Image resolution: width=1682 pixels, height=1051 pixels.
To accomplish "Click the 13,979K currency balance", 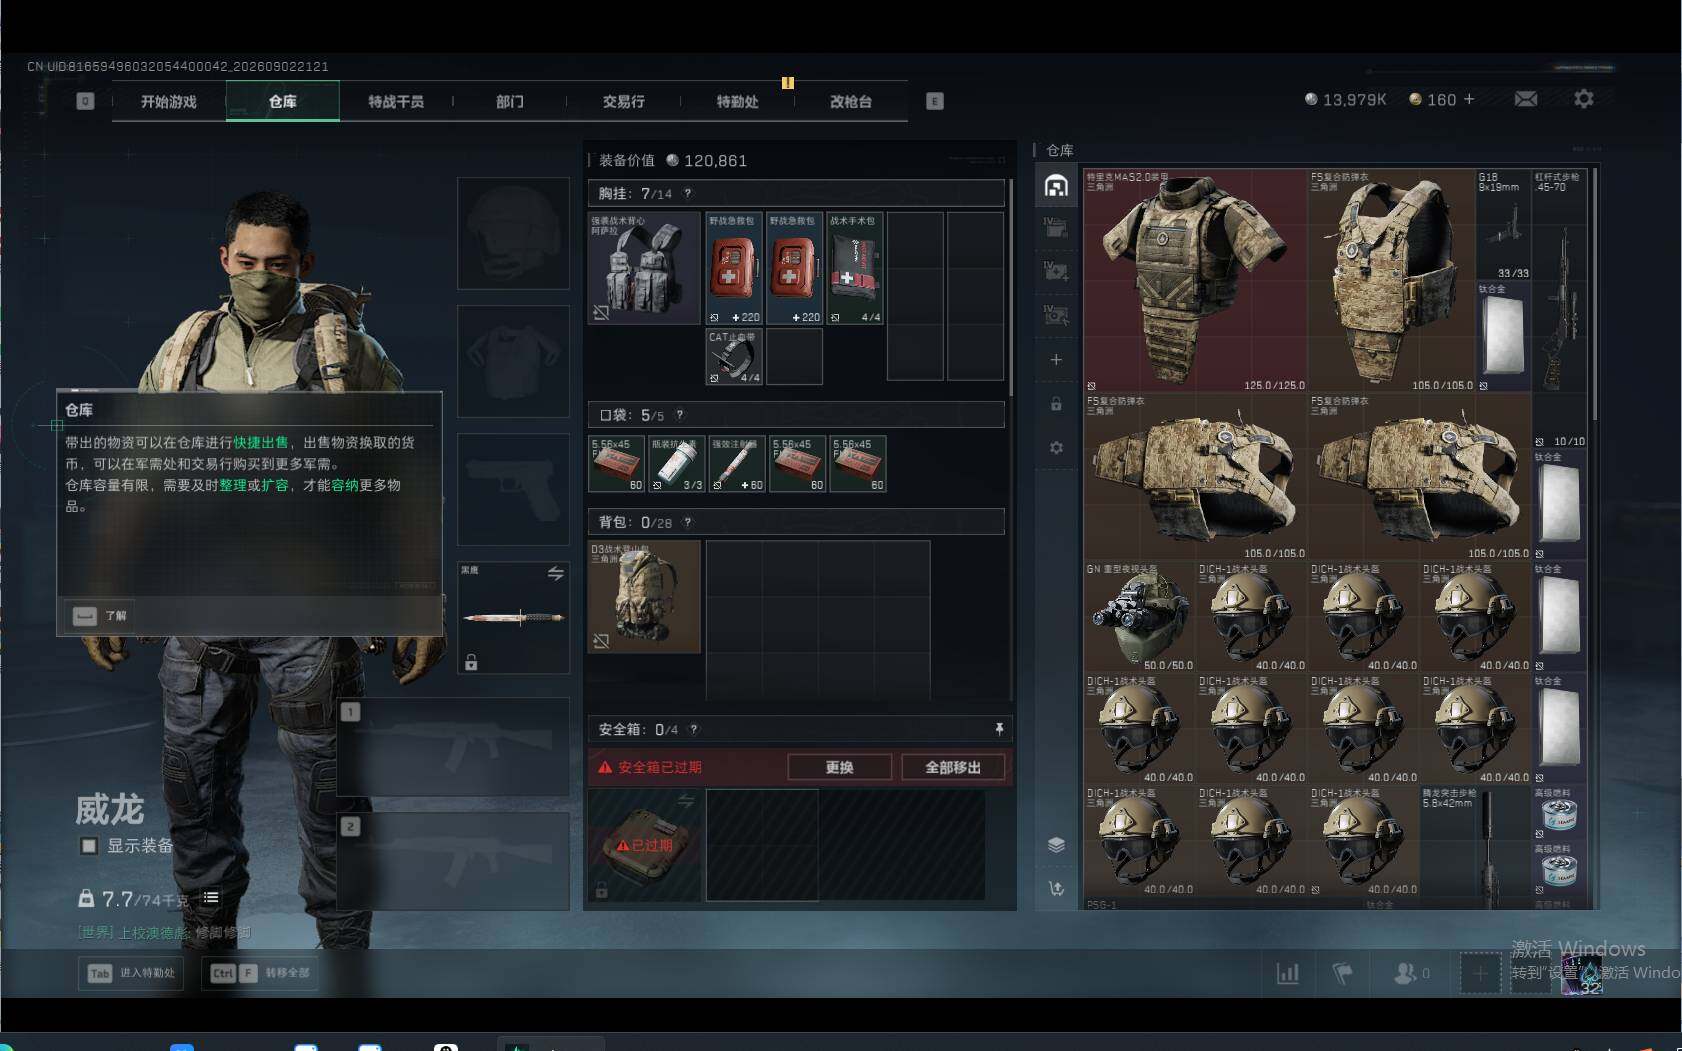I will 1346,100.
